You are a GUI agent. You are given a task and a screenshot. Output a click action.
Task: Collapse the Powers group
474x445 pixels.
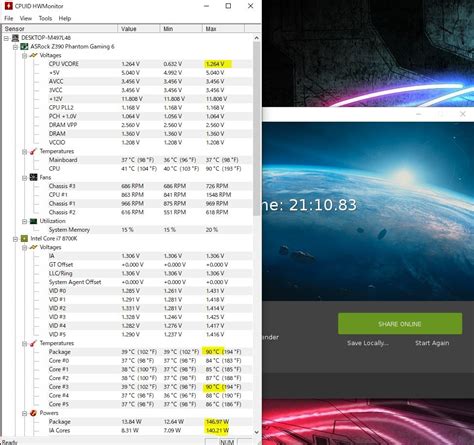coord(24,413)
